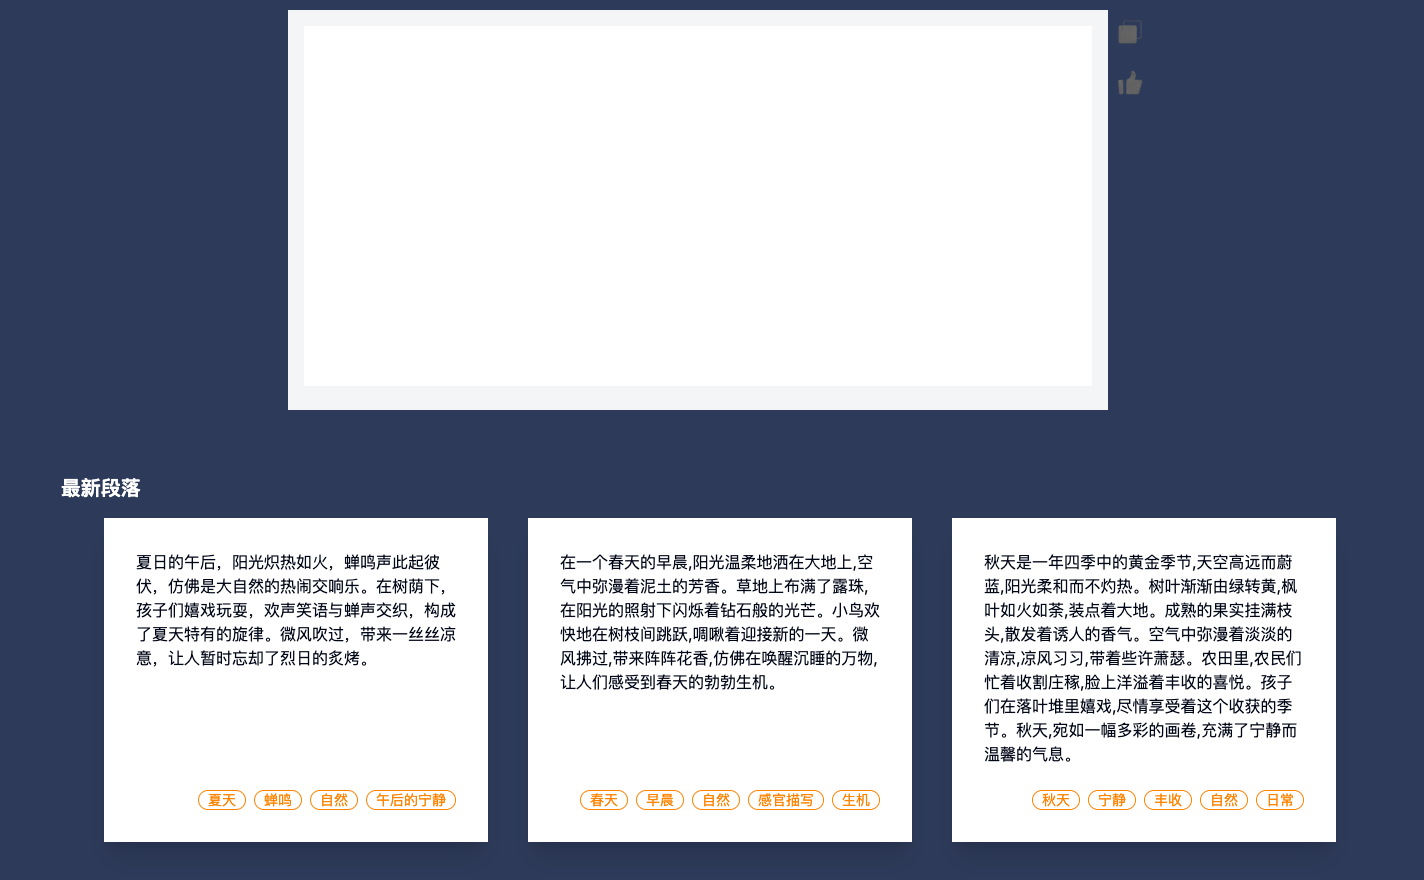1424x880 pixels.
Task: Select the 自然 tag on the summer card
Action: 333,800
